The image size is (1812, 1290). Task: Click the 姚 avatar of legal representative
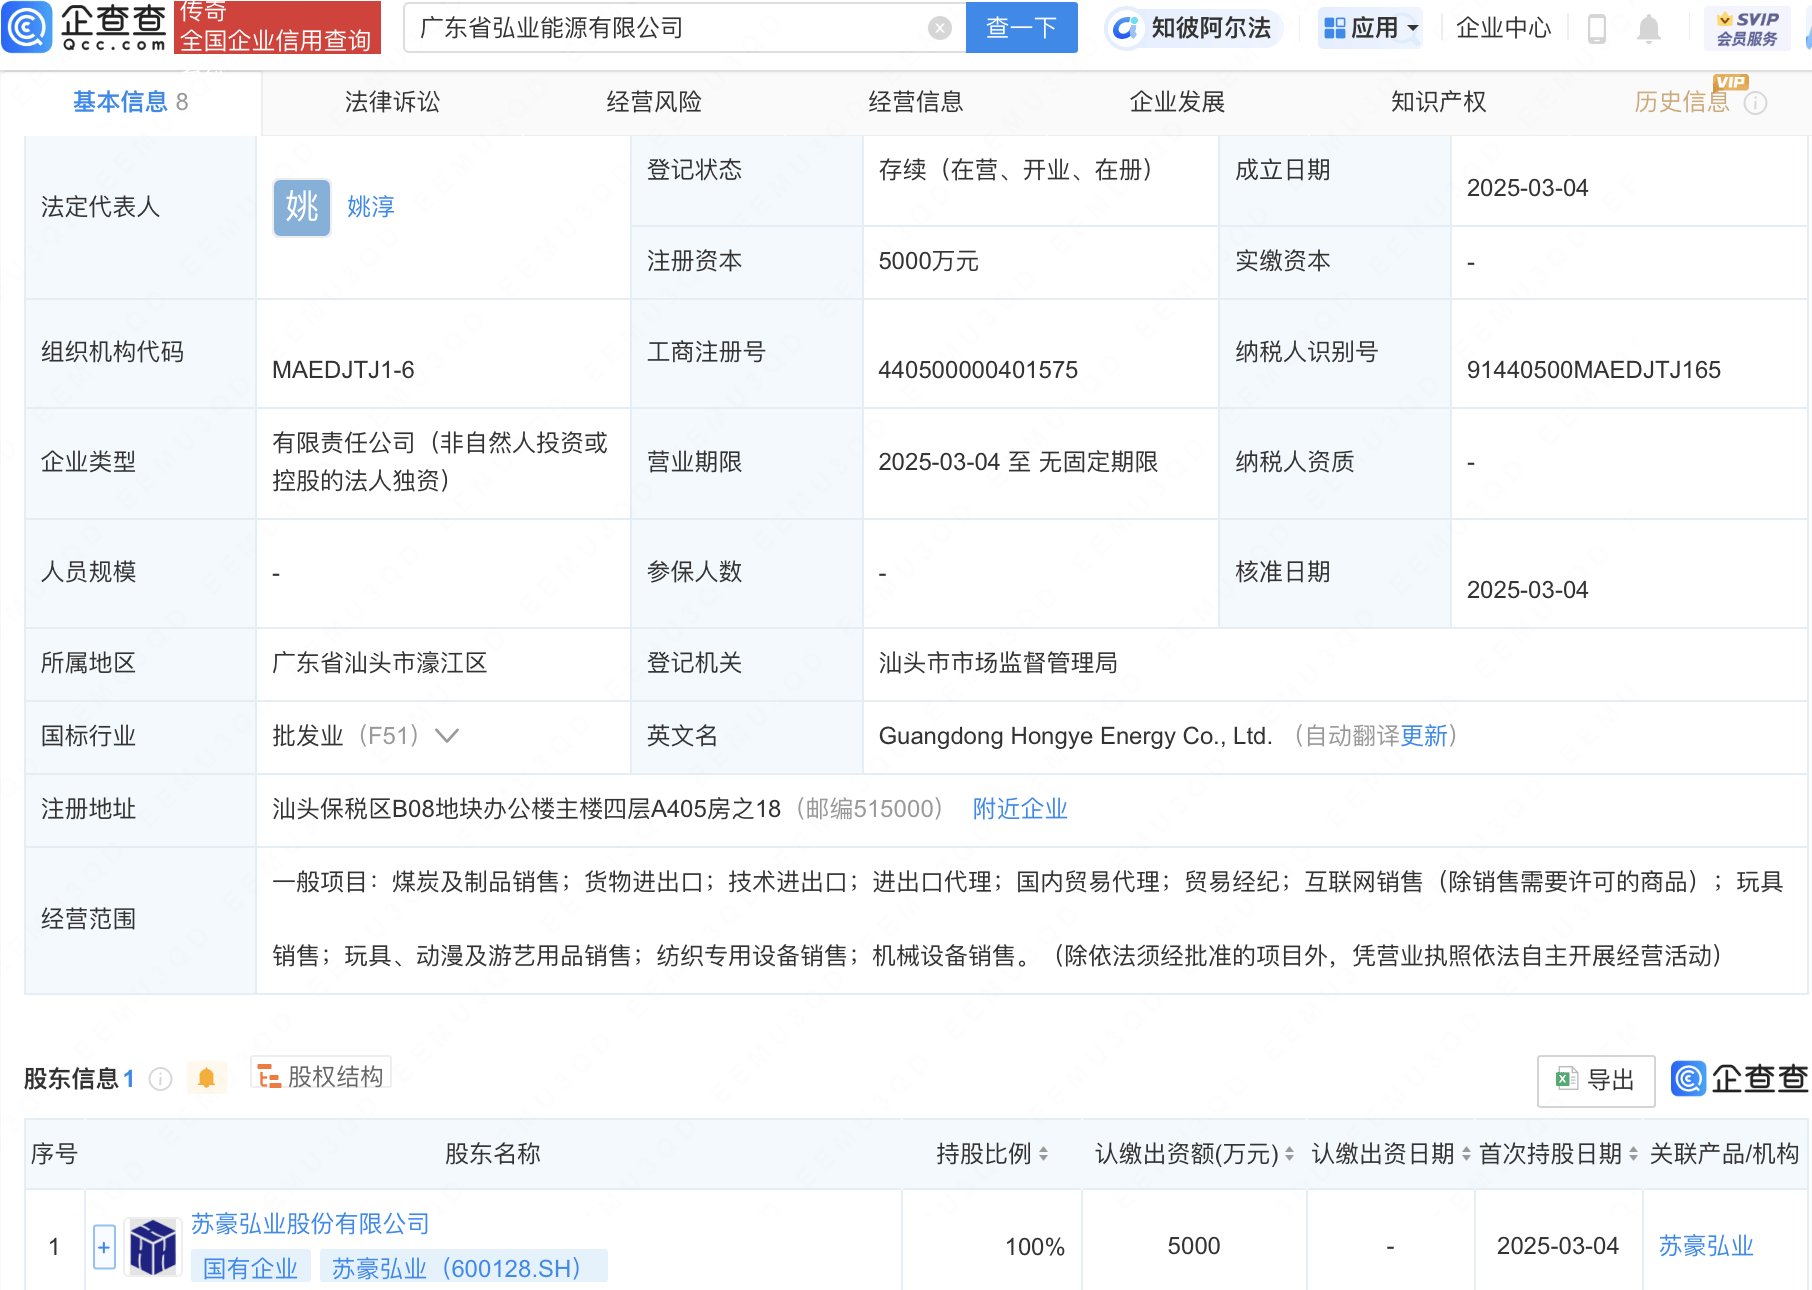point(302,208)
